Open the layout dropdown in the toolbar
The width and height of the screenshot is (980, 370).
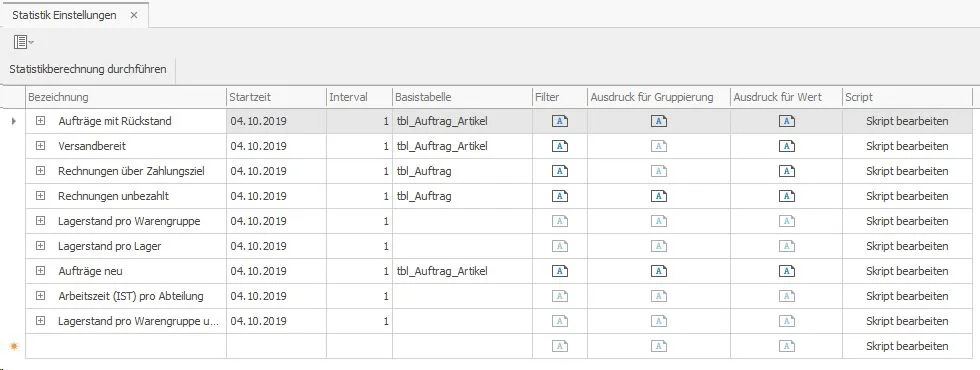tap(23, 42)
